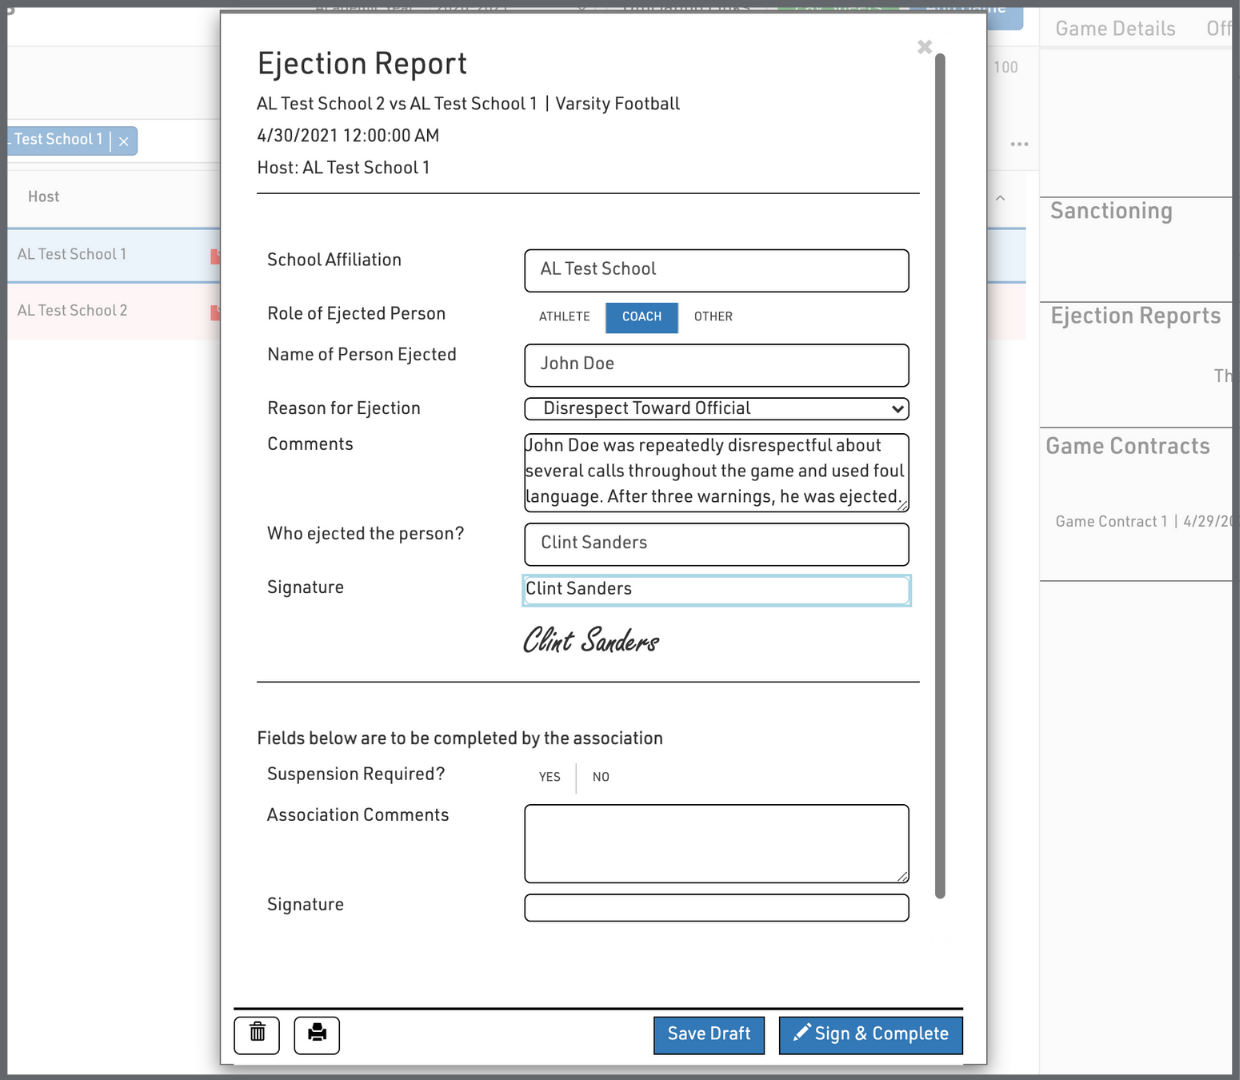1240x1080 pixels.
Task: Remove the Test School 1 filter tag
Action: pyautogui.click(x=124, y=141)
